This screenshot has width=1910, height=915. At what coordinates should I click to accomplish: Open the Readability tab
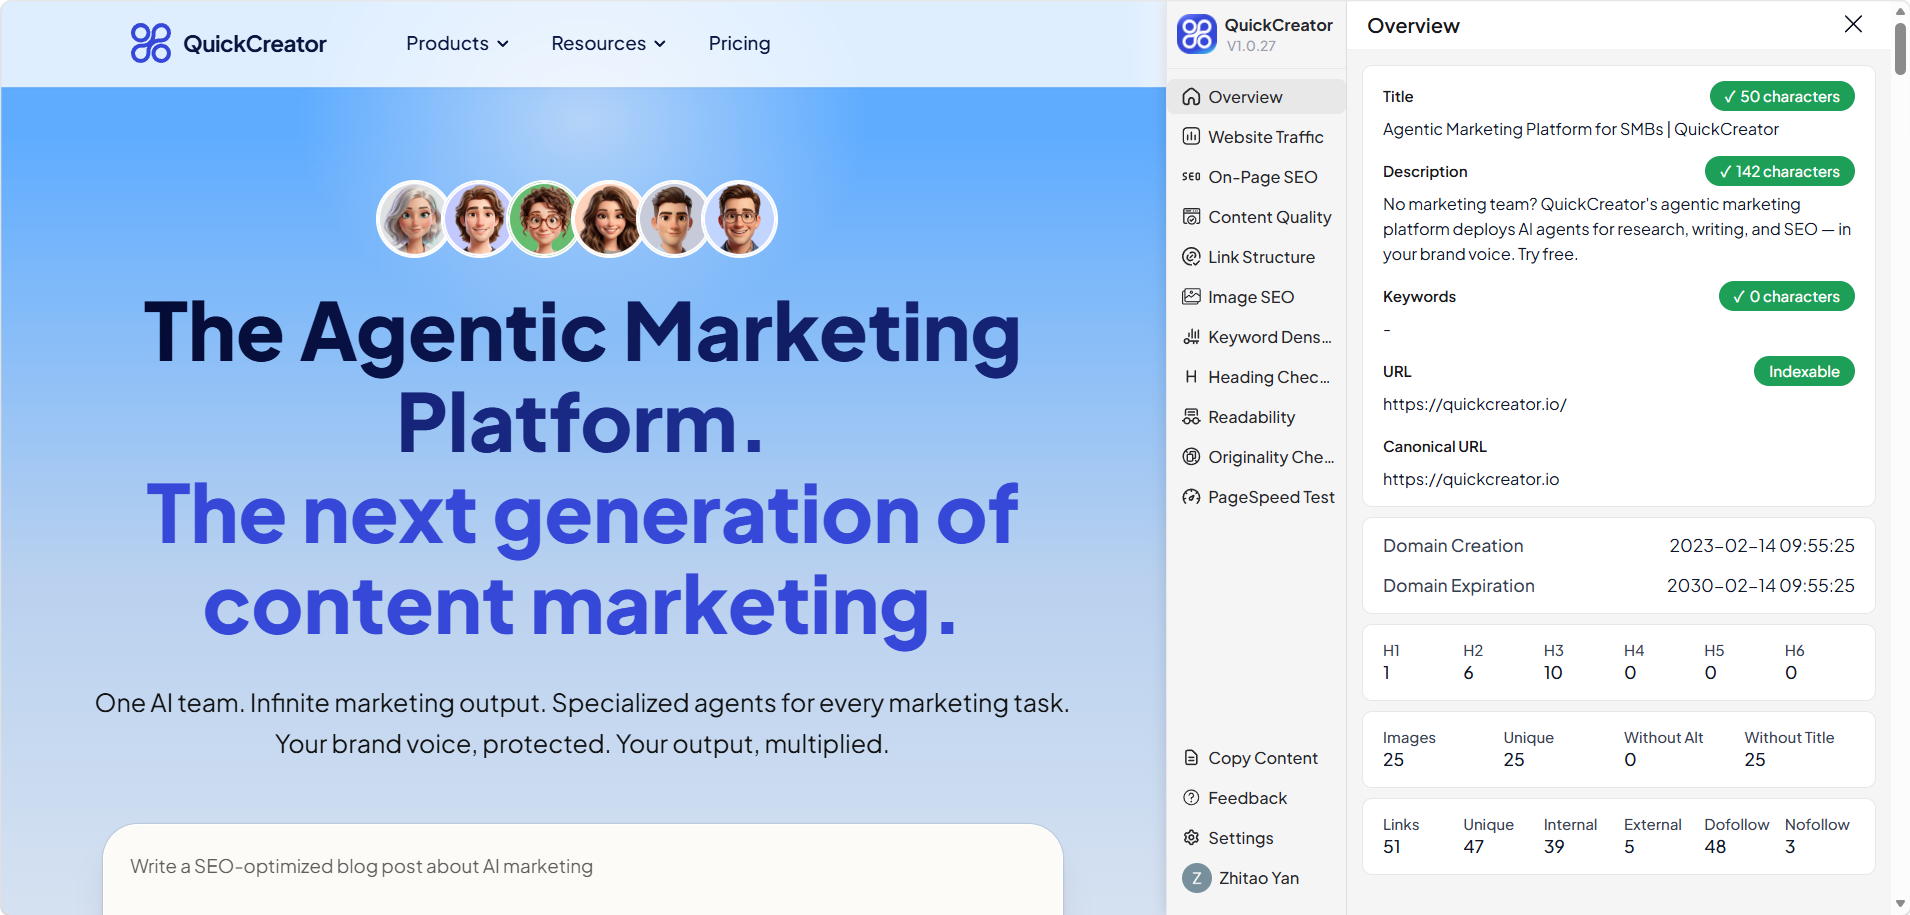click(1251, 417)
